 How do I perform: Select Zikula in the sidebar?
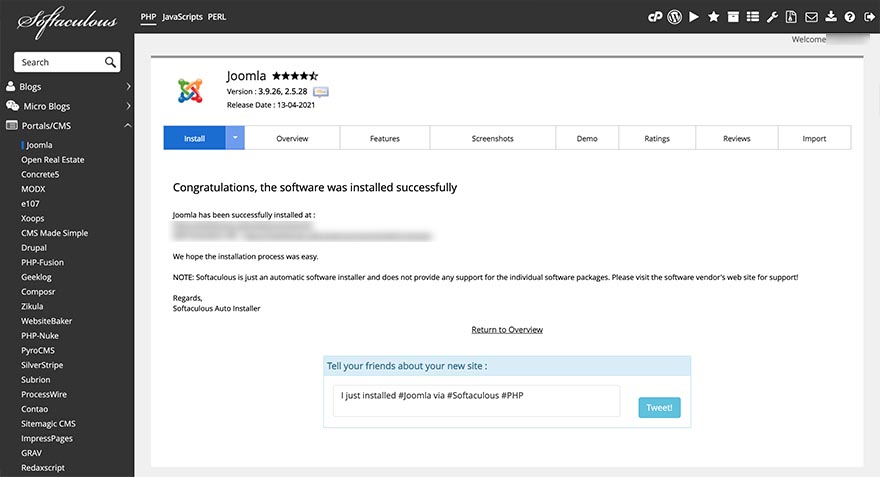pos(32,306)
